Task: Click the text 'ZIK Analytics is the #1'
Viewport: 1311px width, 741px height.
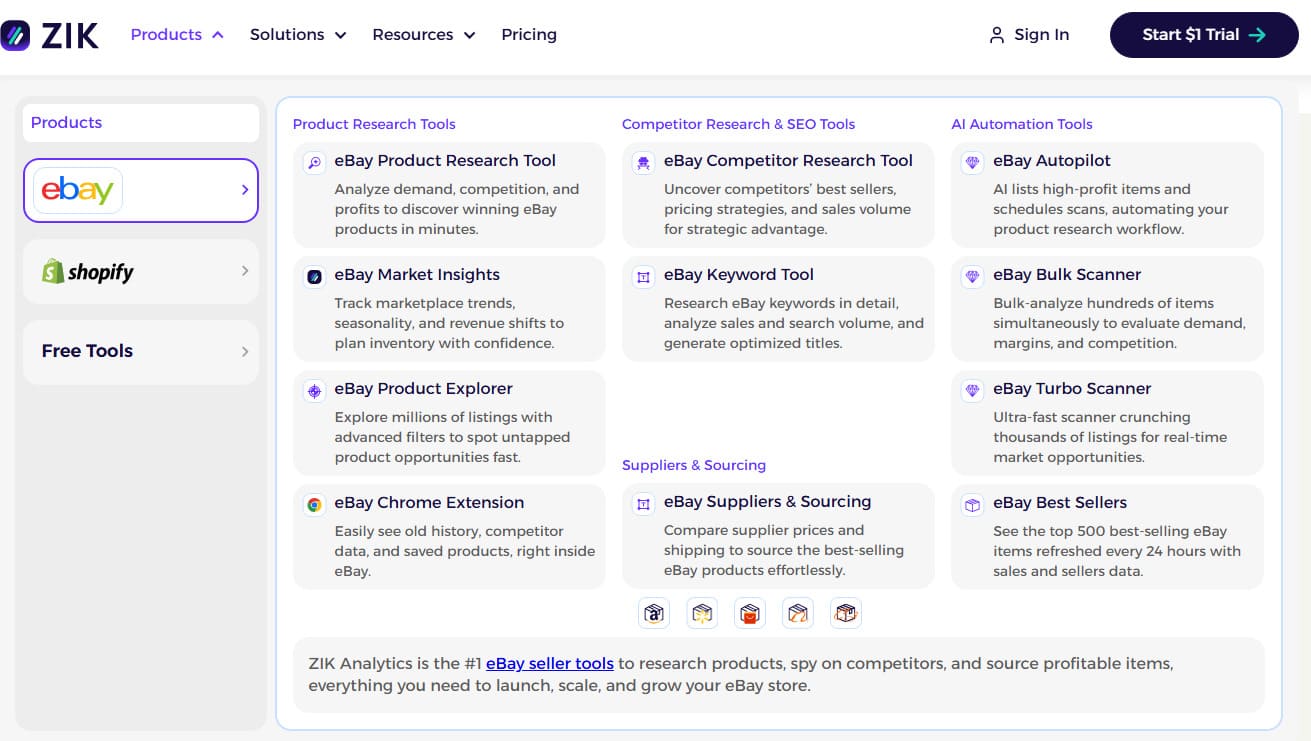Action: pyautogui.click(x=395, y=663)
